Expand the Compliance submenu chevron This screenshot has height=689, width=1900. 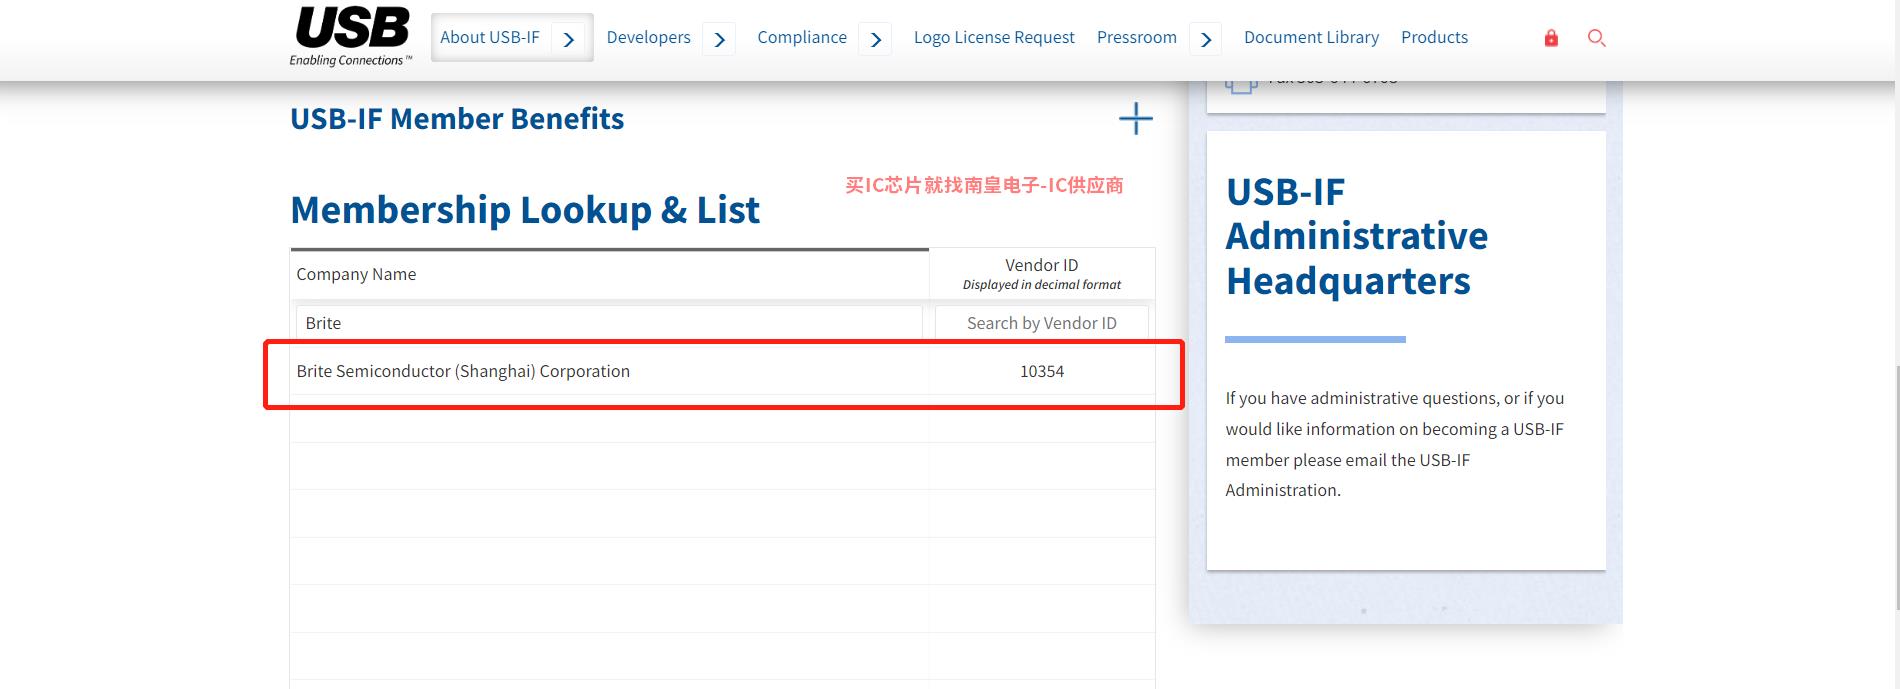point(876,39)
